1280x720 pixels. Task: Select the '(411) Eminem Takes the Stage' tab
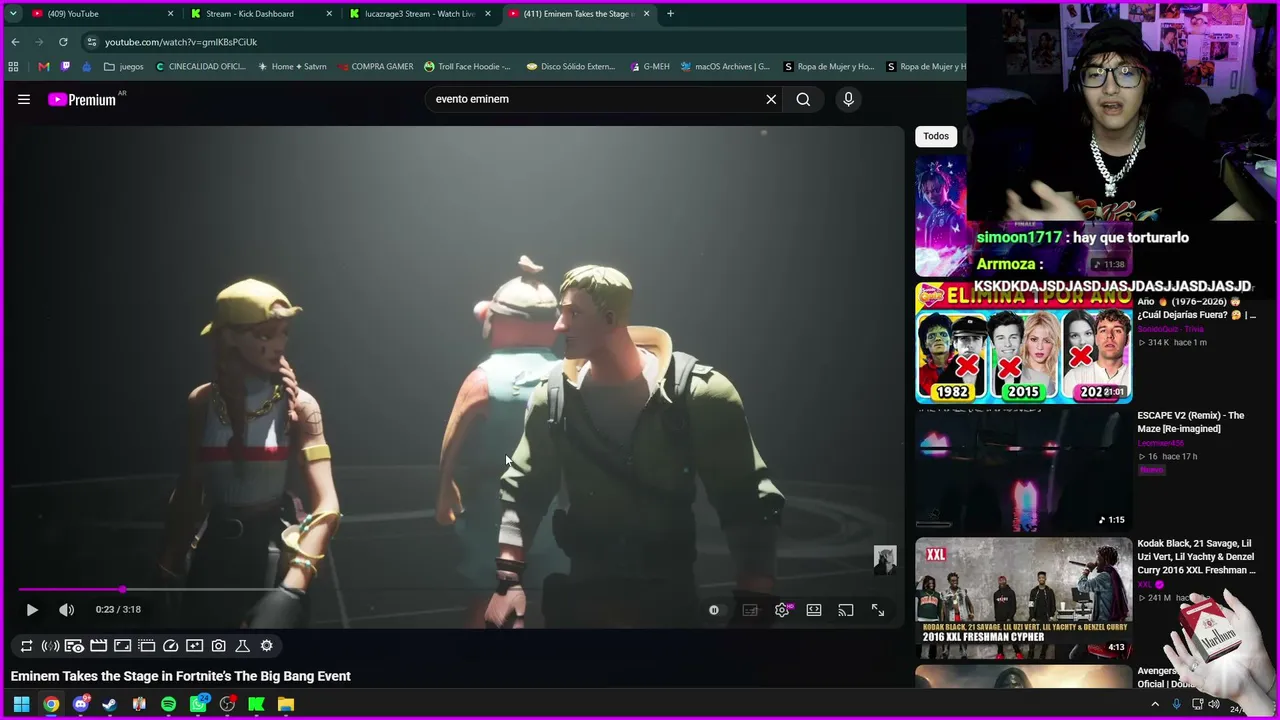point(580,14)
